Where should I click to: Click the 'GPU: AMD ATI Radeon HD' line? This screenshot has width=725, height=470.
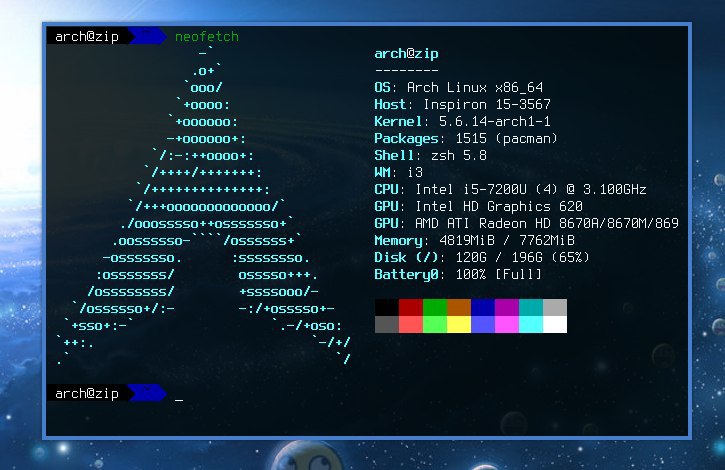tap(527, 223)
